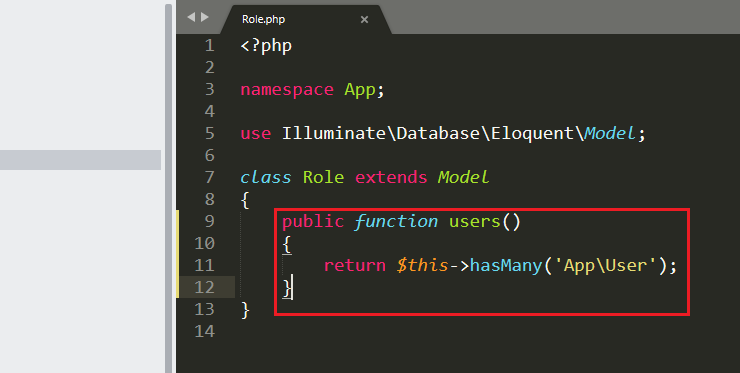This screenshot has width=740, height=373.
Task: Click line number 11 in gutter
Action: pos(204,265)
